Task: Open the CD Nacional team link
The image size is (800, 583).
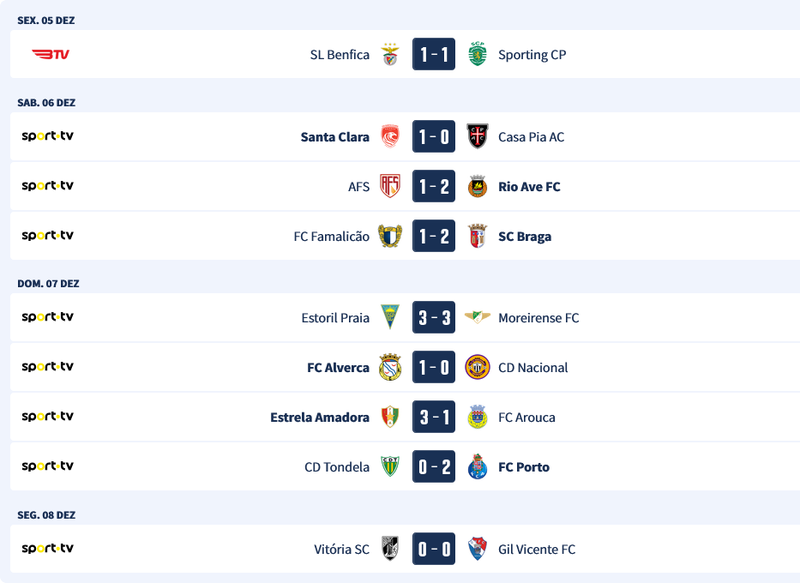Action: pyautogui.click(x=533, y=368)
